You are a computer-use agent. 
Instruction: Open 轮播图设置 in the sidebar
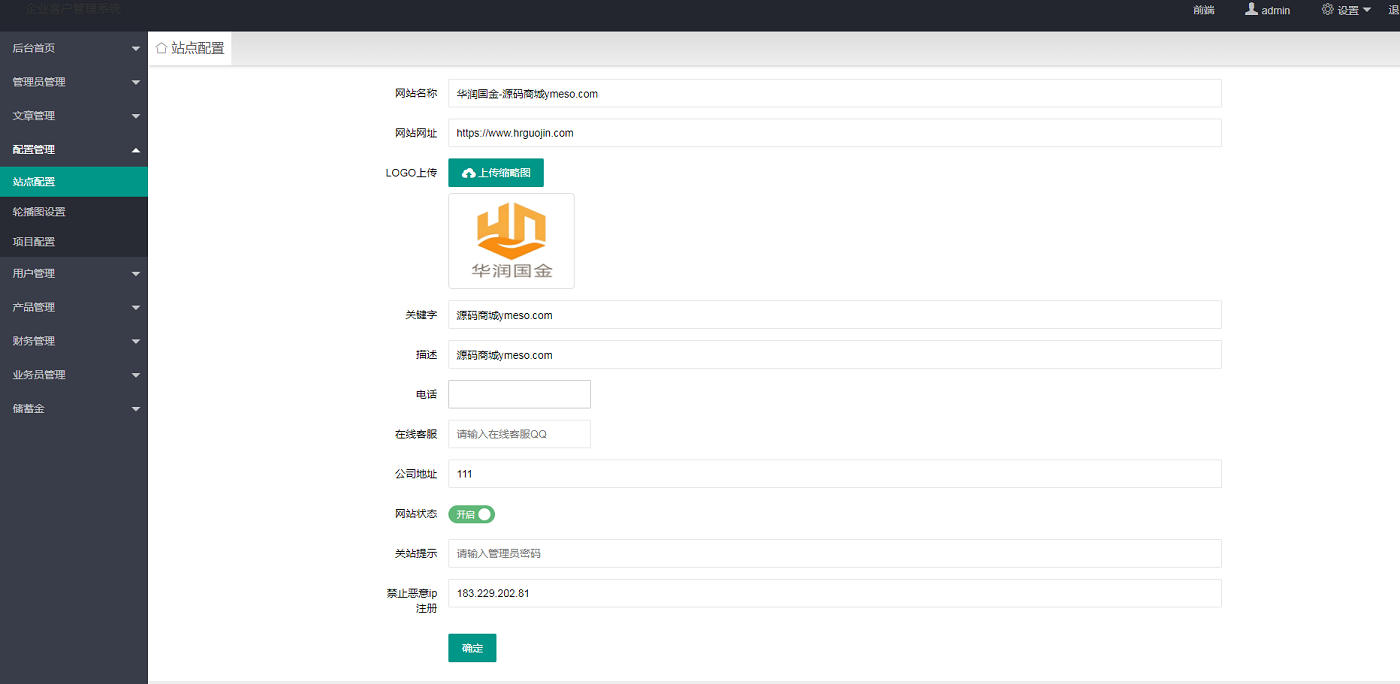coord(39,212)
